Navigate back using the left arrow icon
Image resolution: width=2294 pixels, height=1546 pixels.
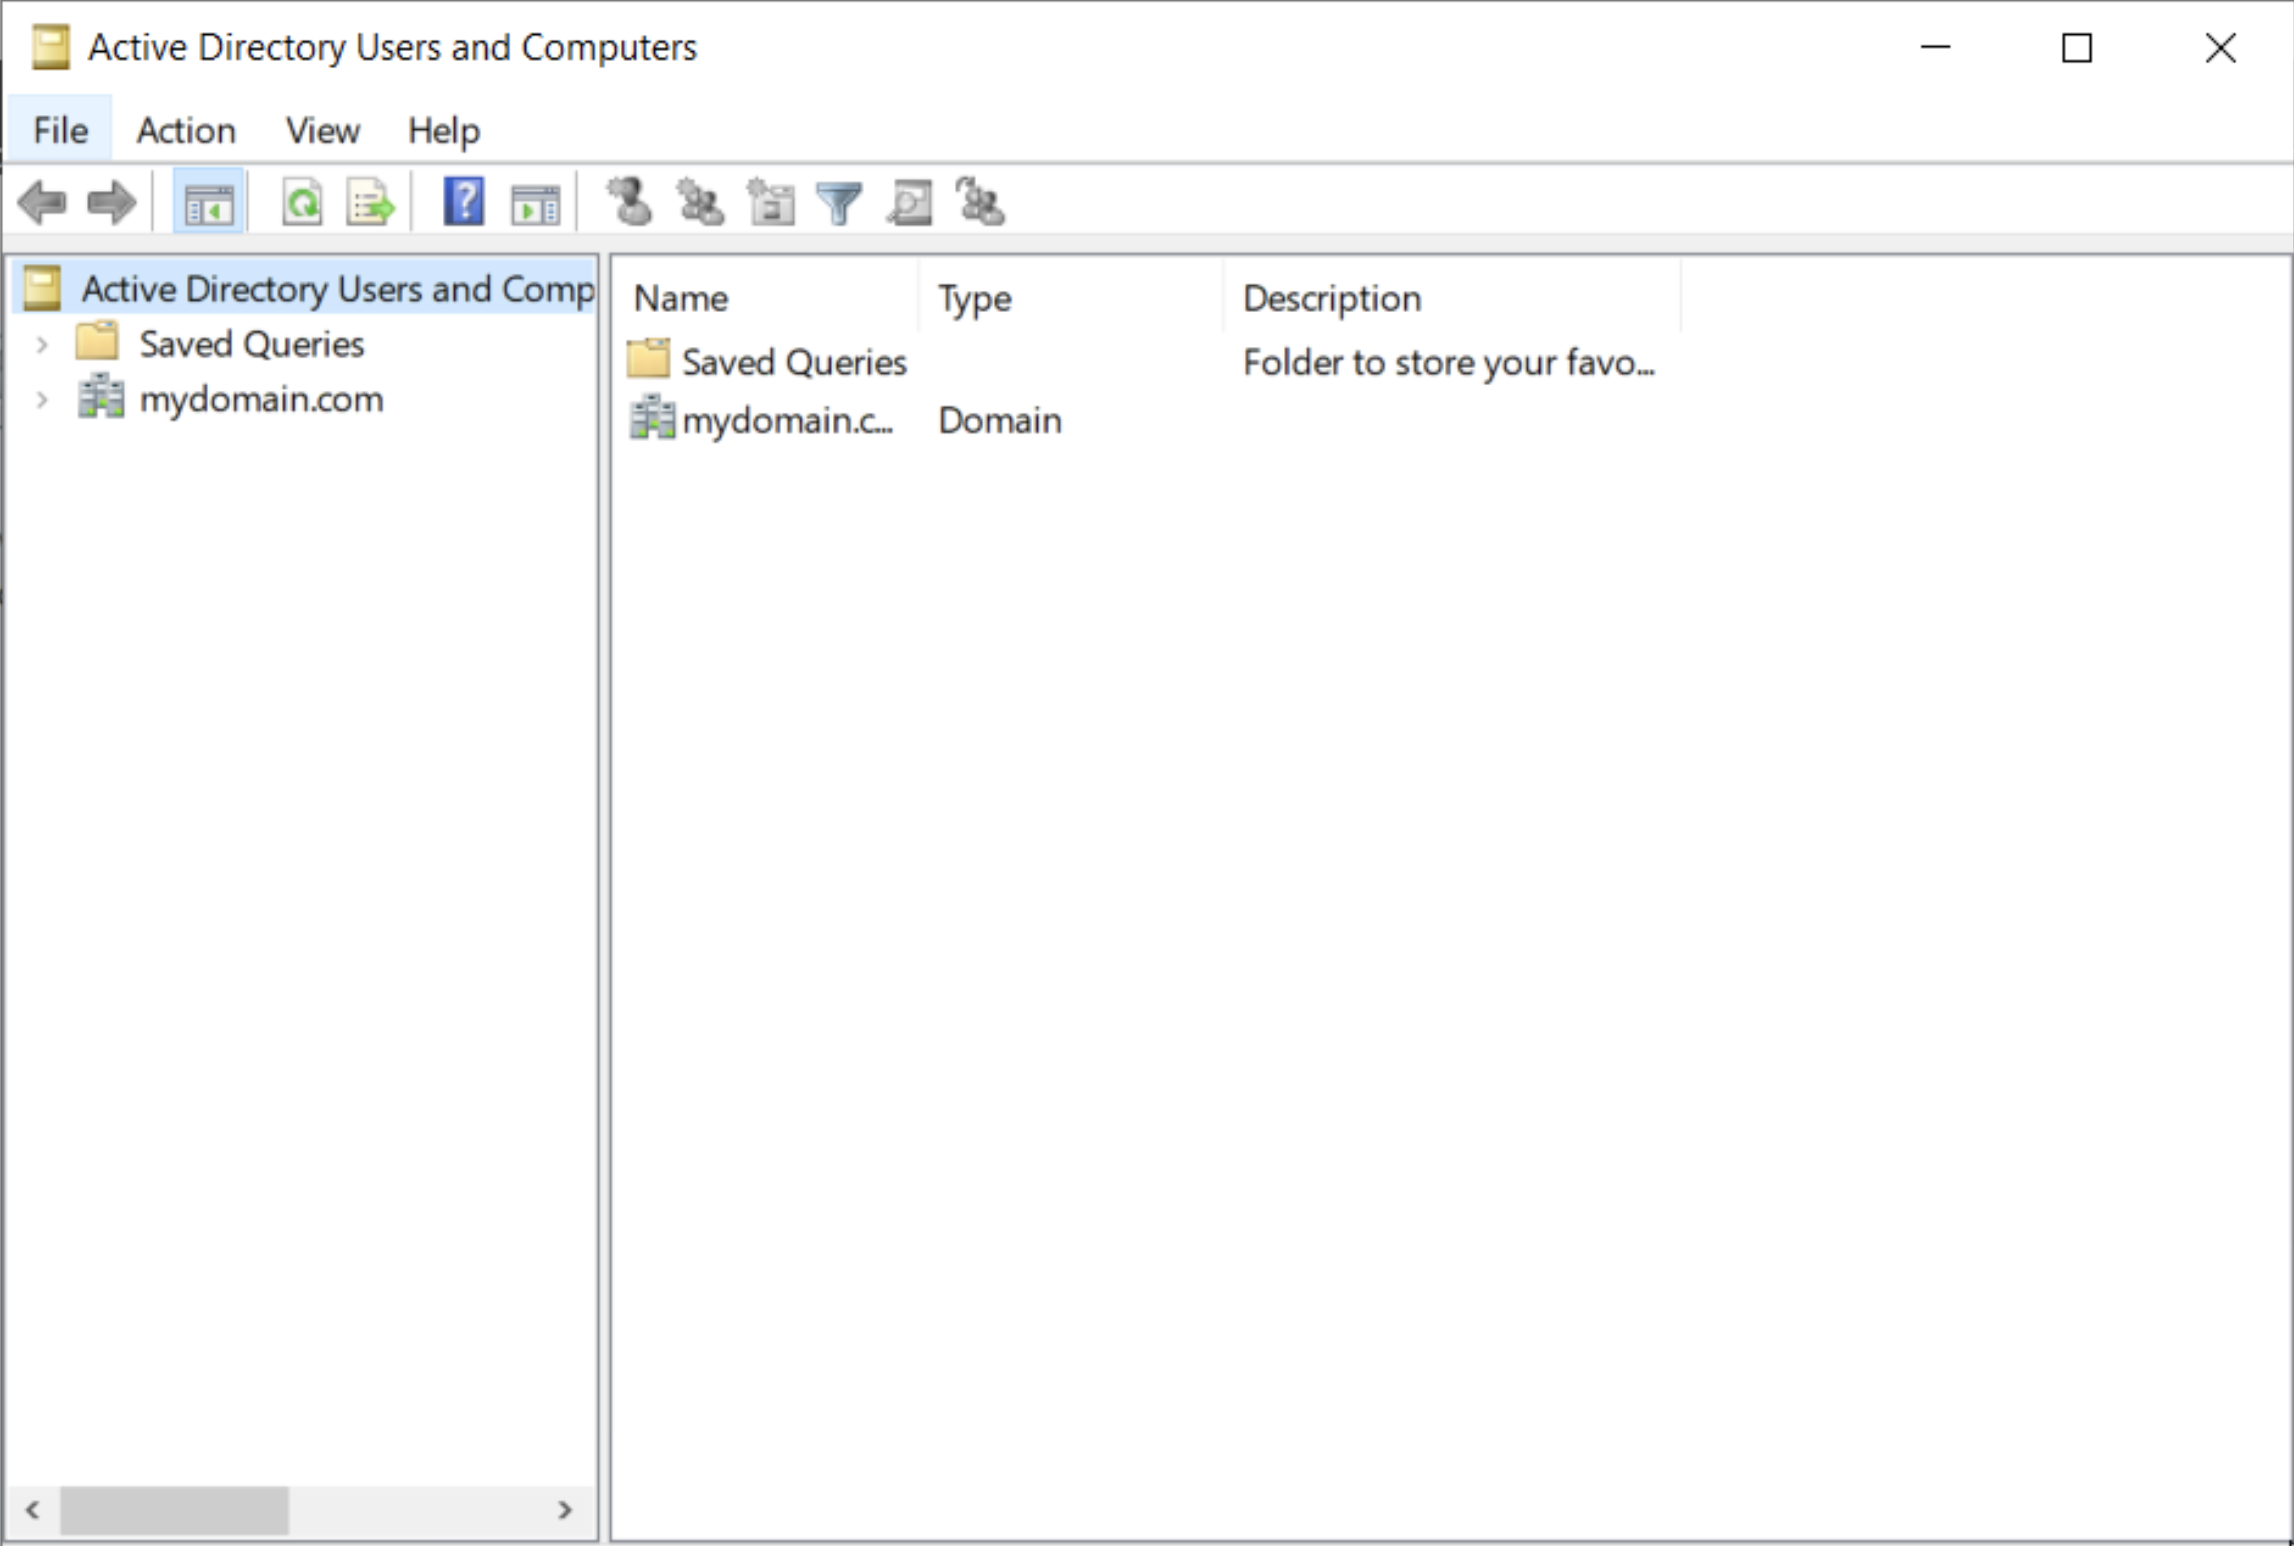point(40,202)
